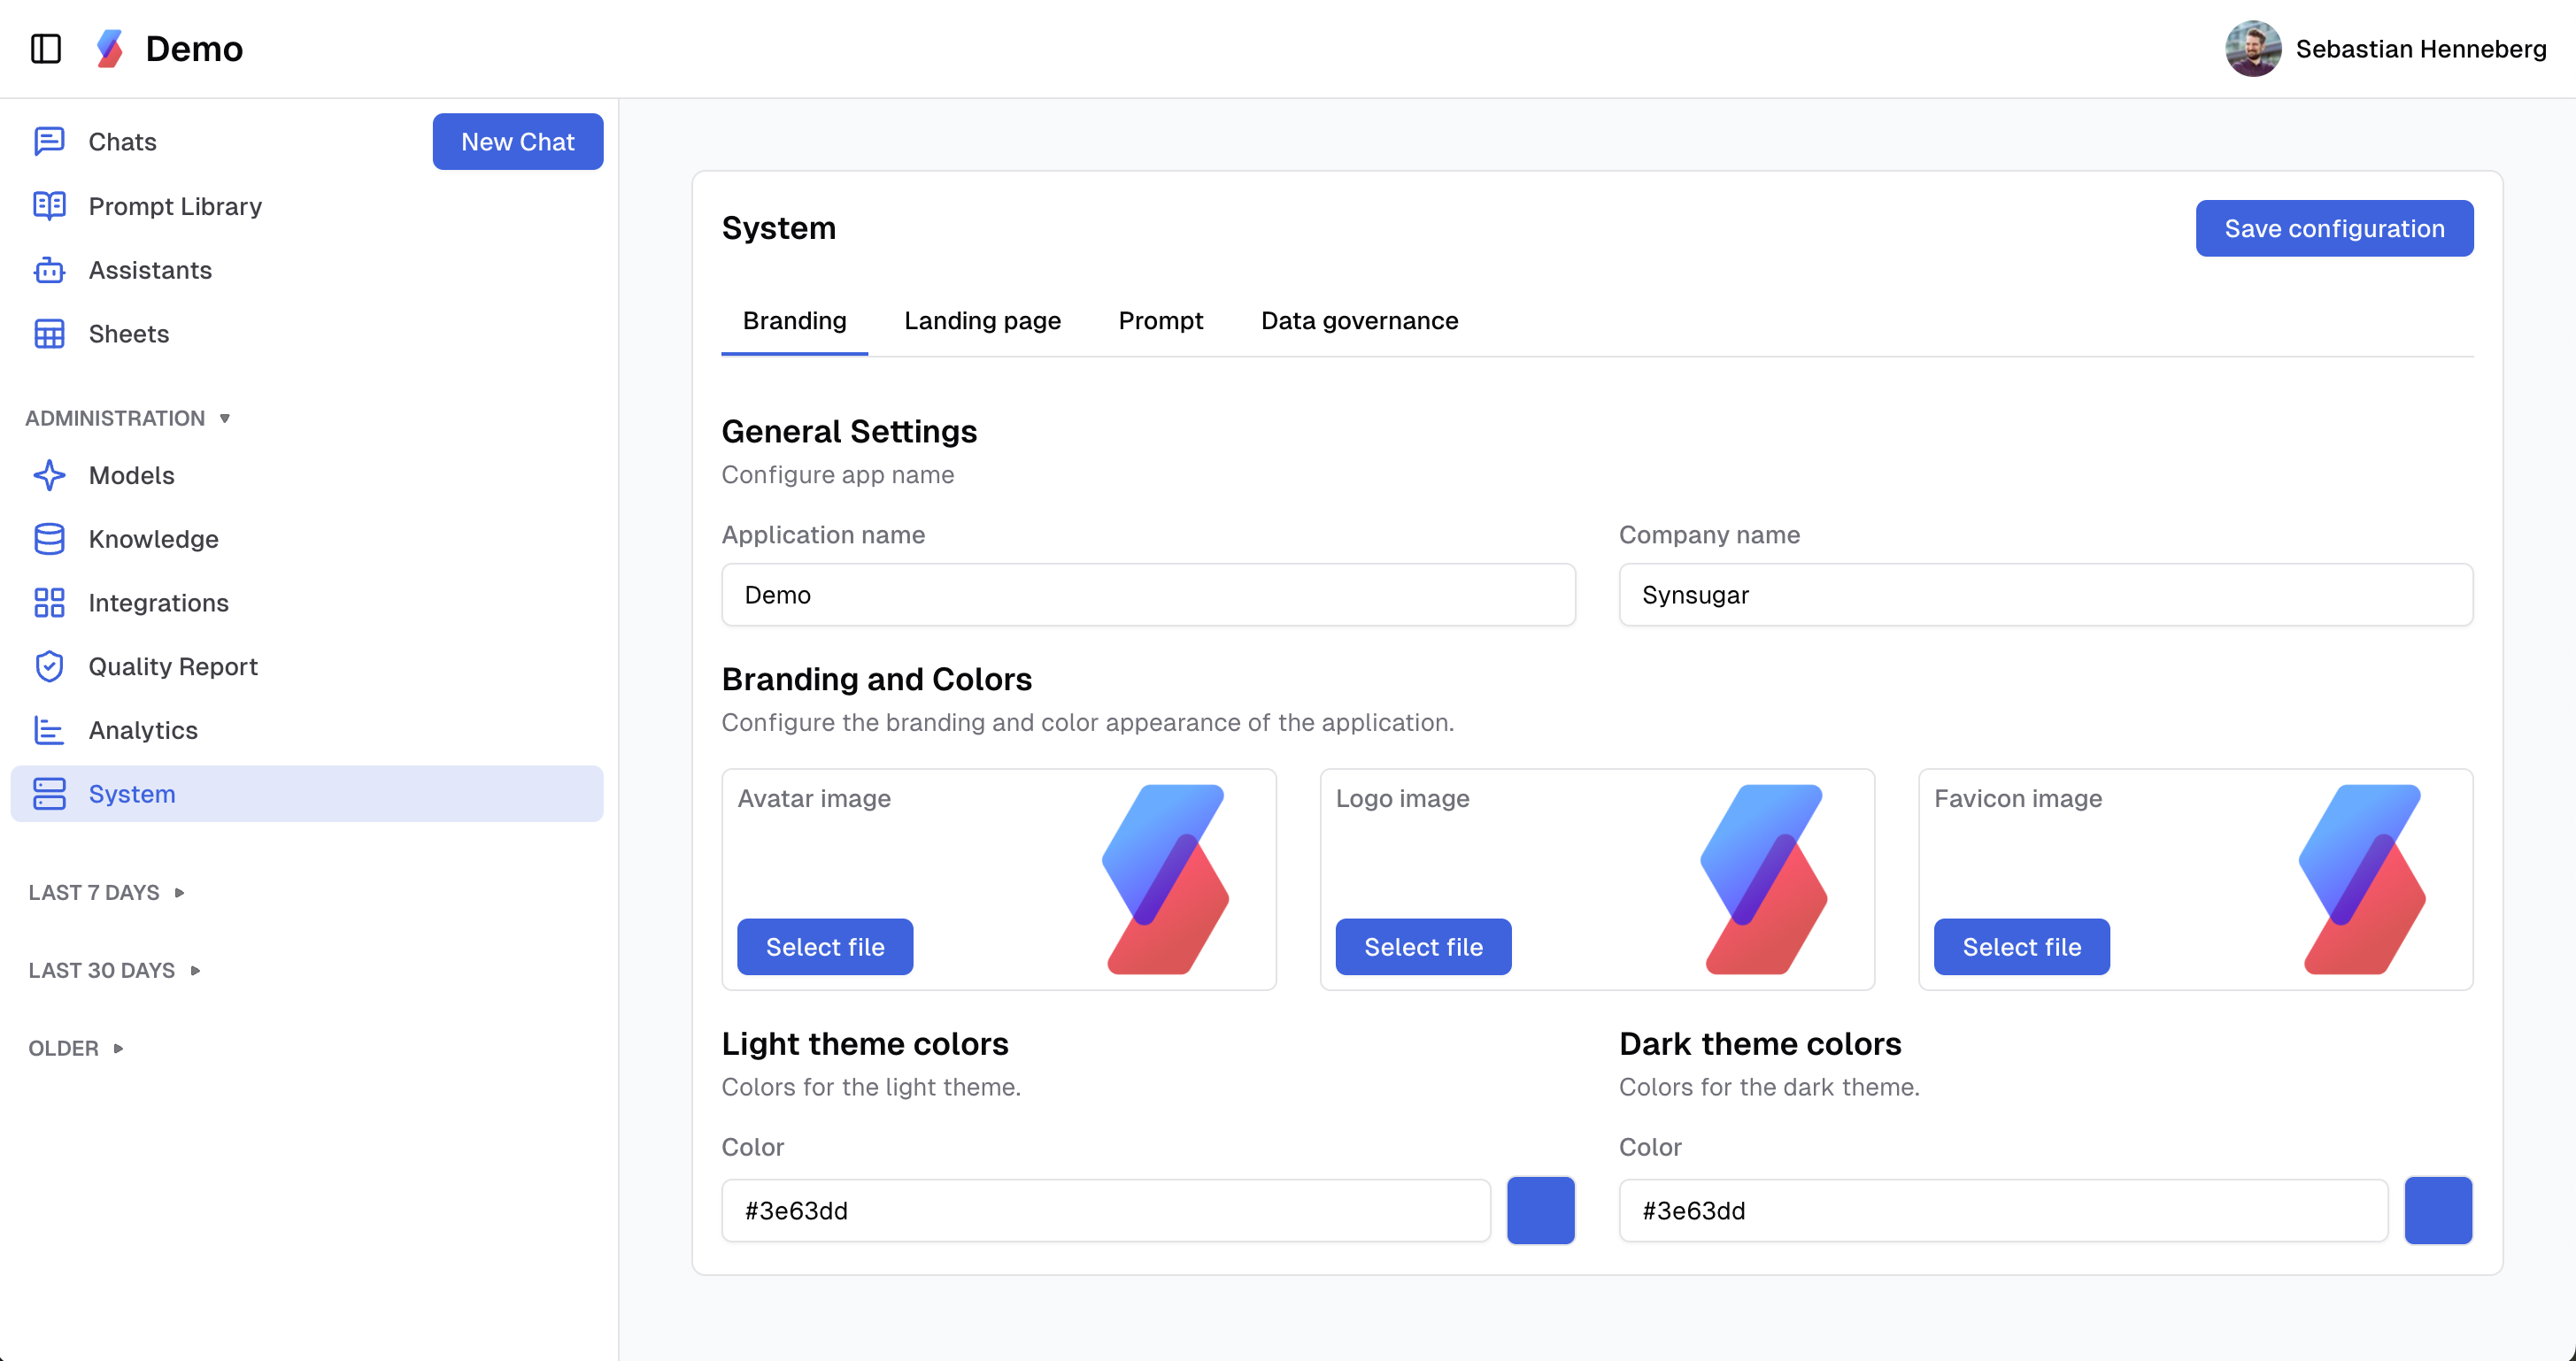Switch to the Landing page tab
Image resolution: width=2576 pixels, height=1361 pixels.
pyautogui.click(x=982, y=321)
